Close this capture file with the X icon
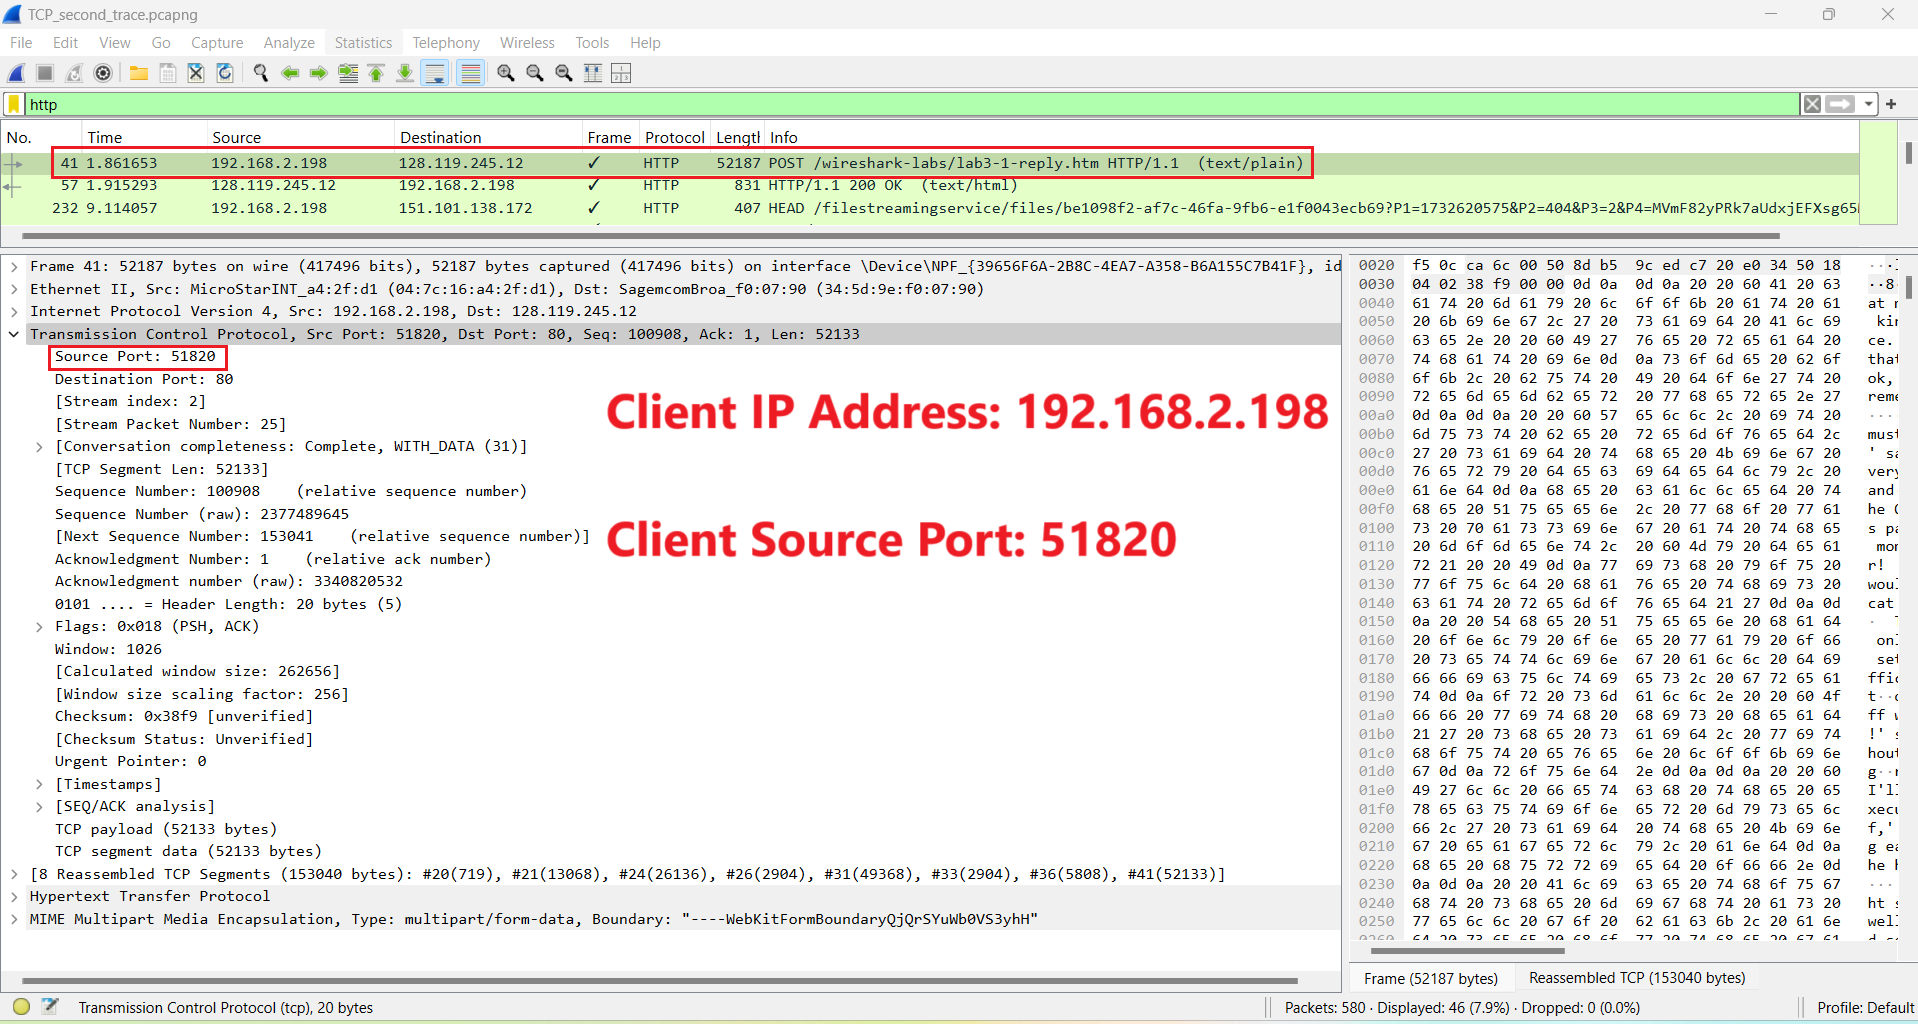The width and height of the screenshot is (1918, 1024). coord(196,73)
